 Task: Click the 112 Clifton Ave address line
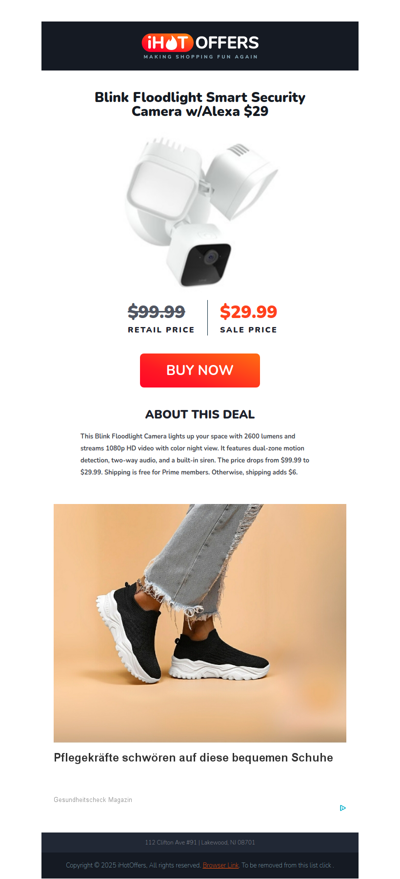[200, 843]
